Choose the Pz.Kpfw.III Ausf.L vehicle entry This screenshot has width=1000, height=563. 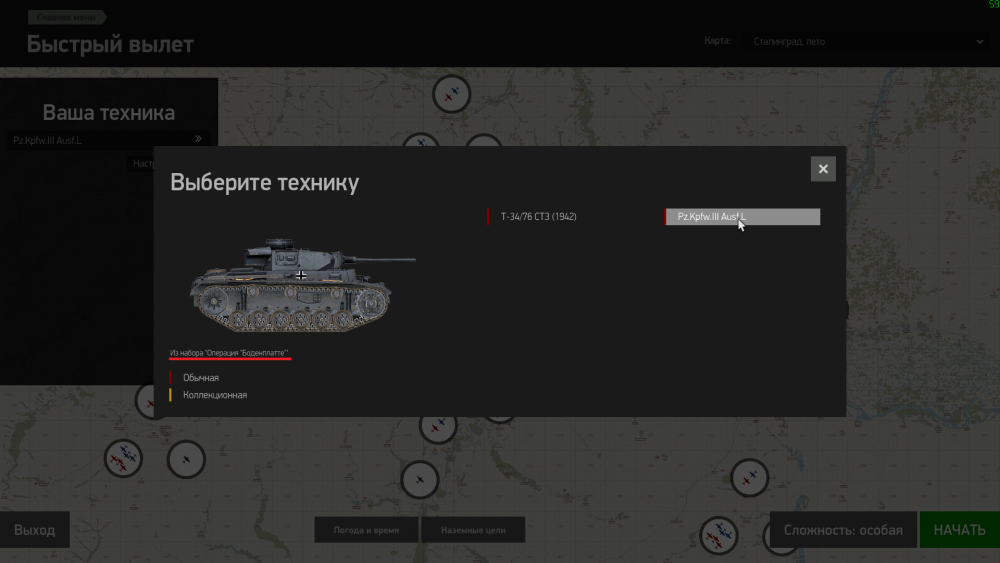point(742,217)
